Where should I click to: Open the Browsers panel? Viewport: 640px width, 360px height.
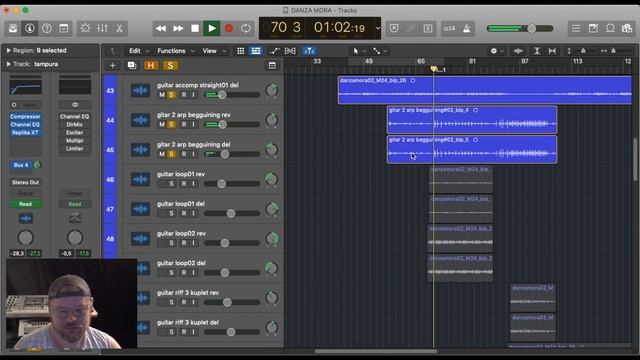(627, 28)
